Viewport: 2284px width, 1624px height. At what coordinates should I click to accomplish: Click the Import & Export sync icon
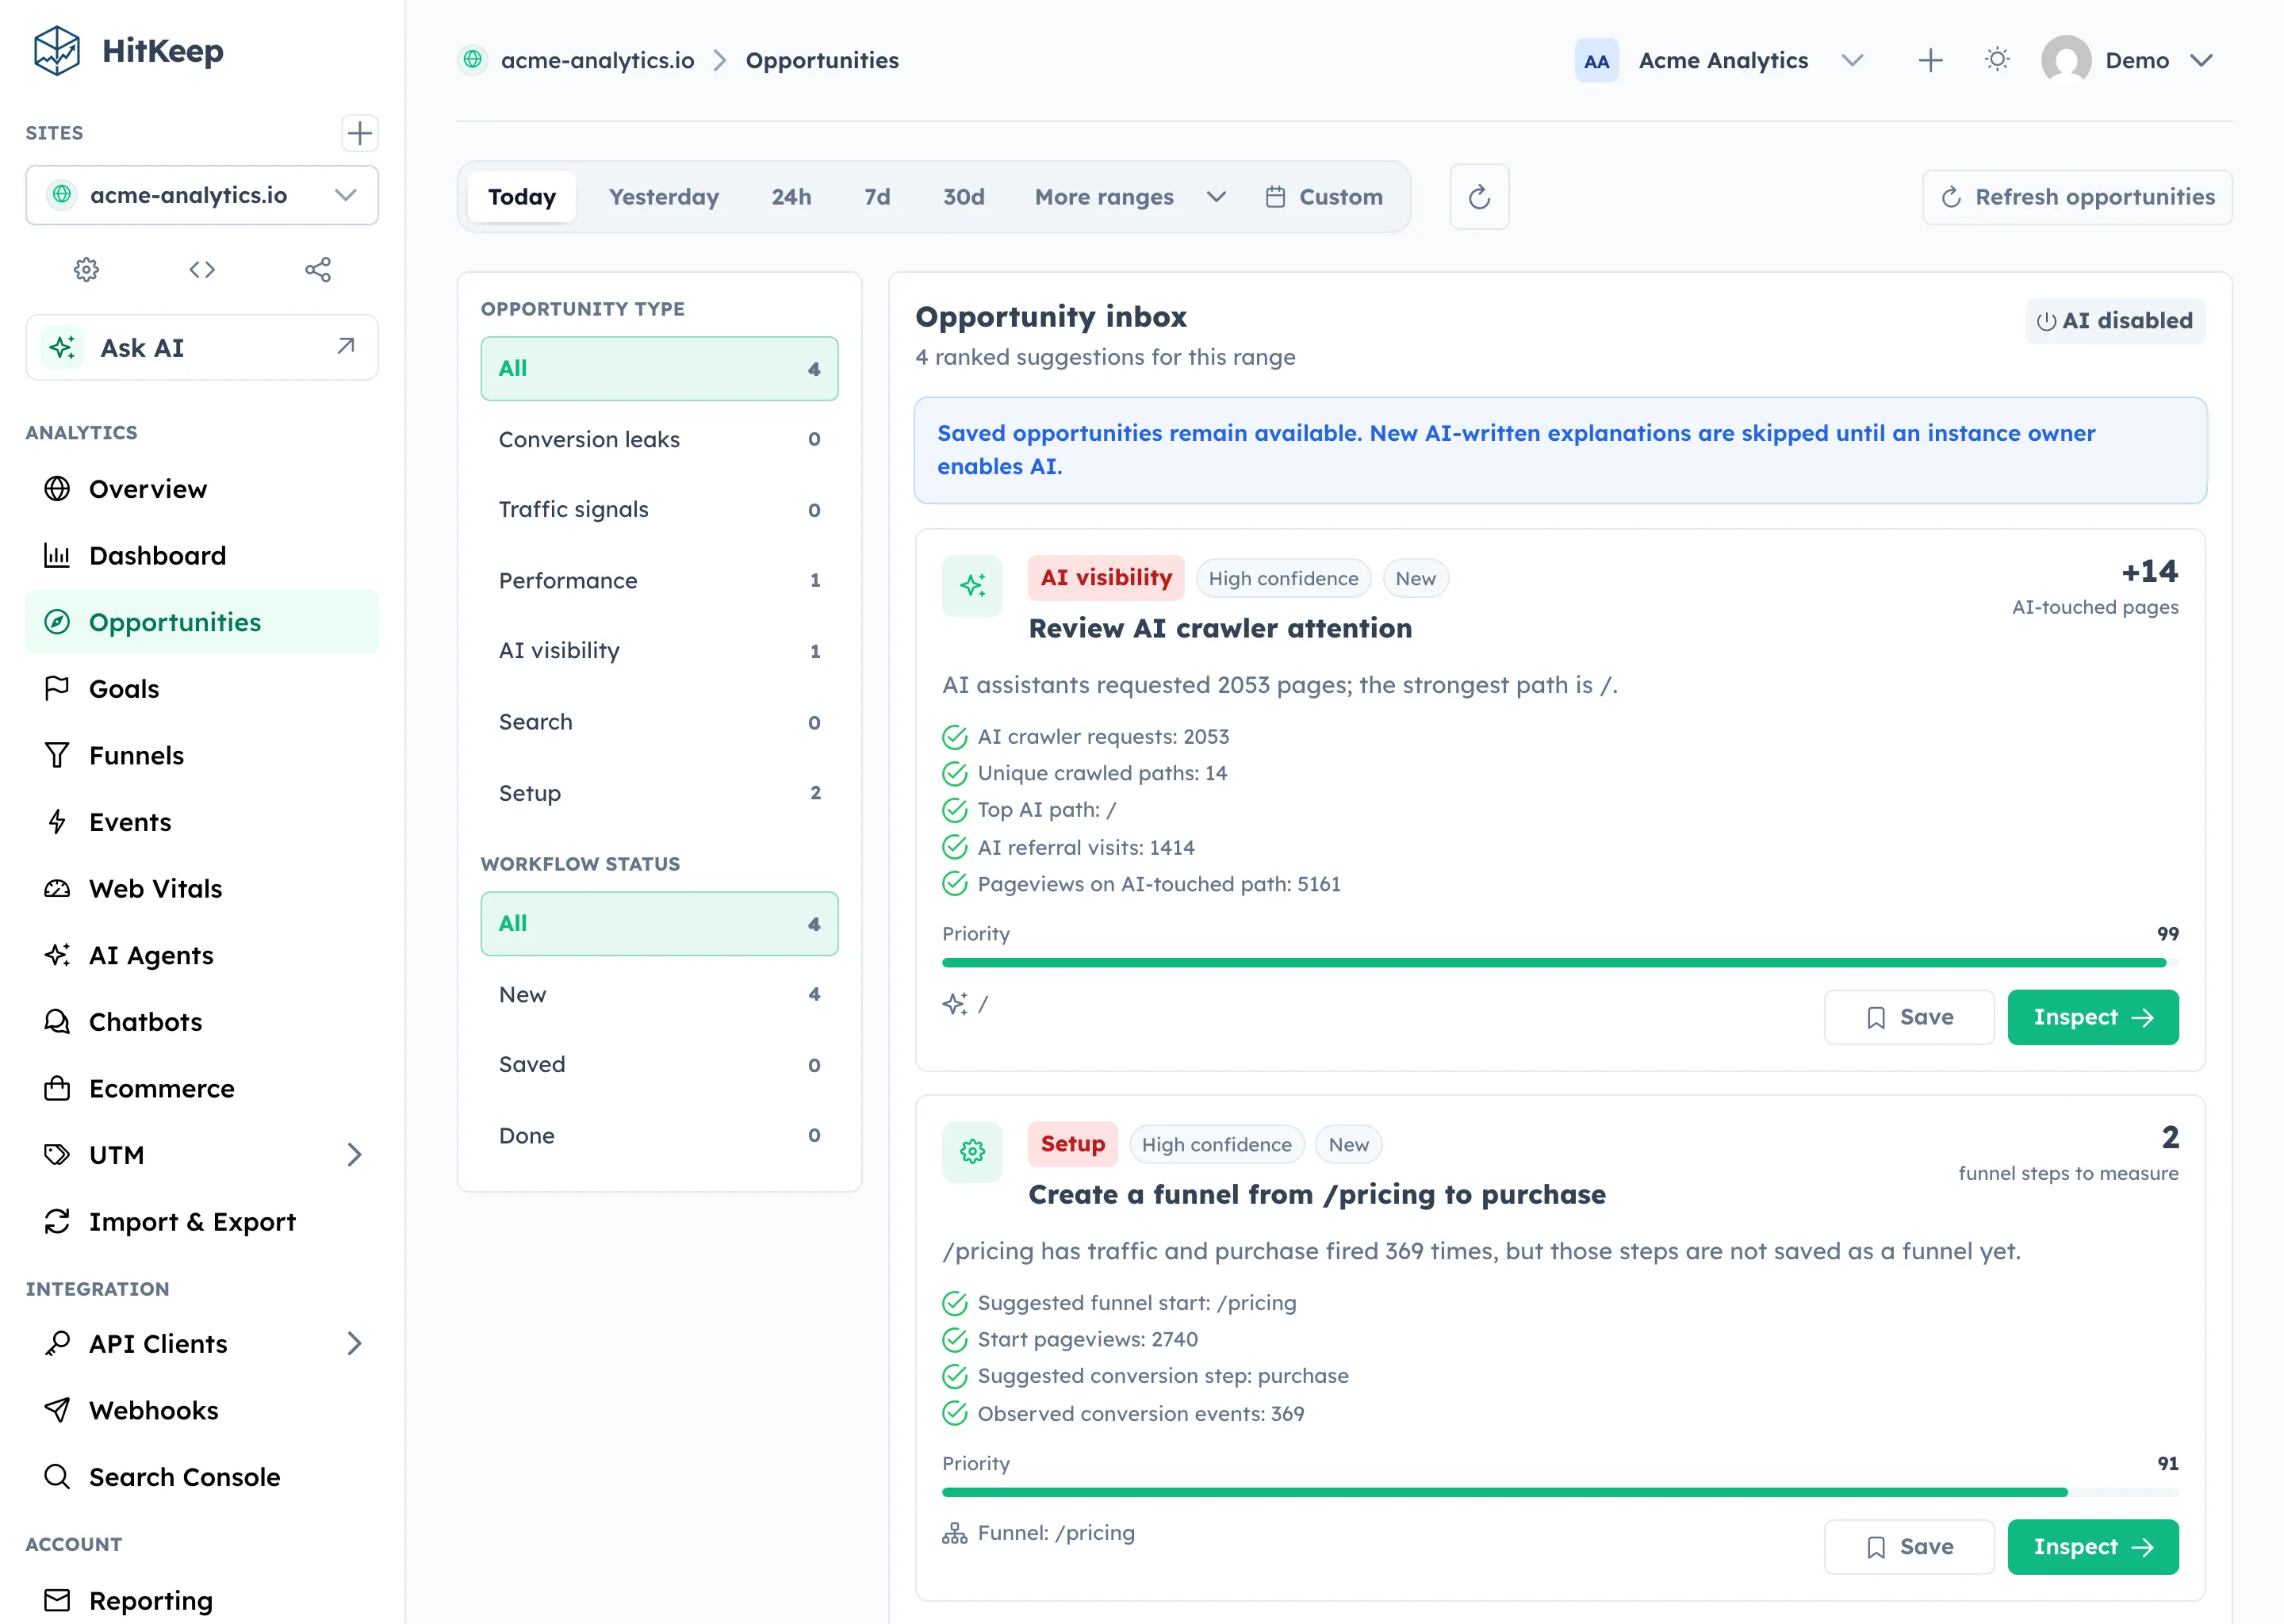click(57, 1221)
